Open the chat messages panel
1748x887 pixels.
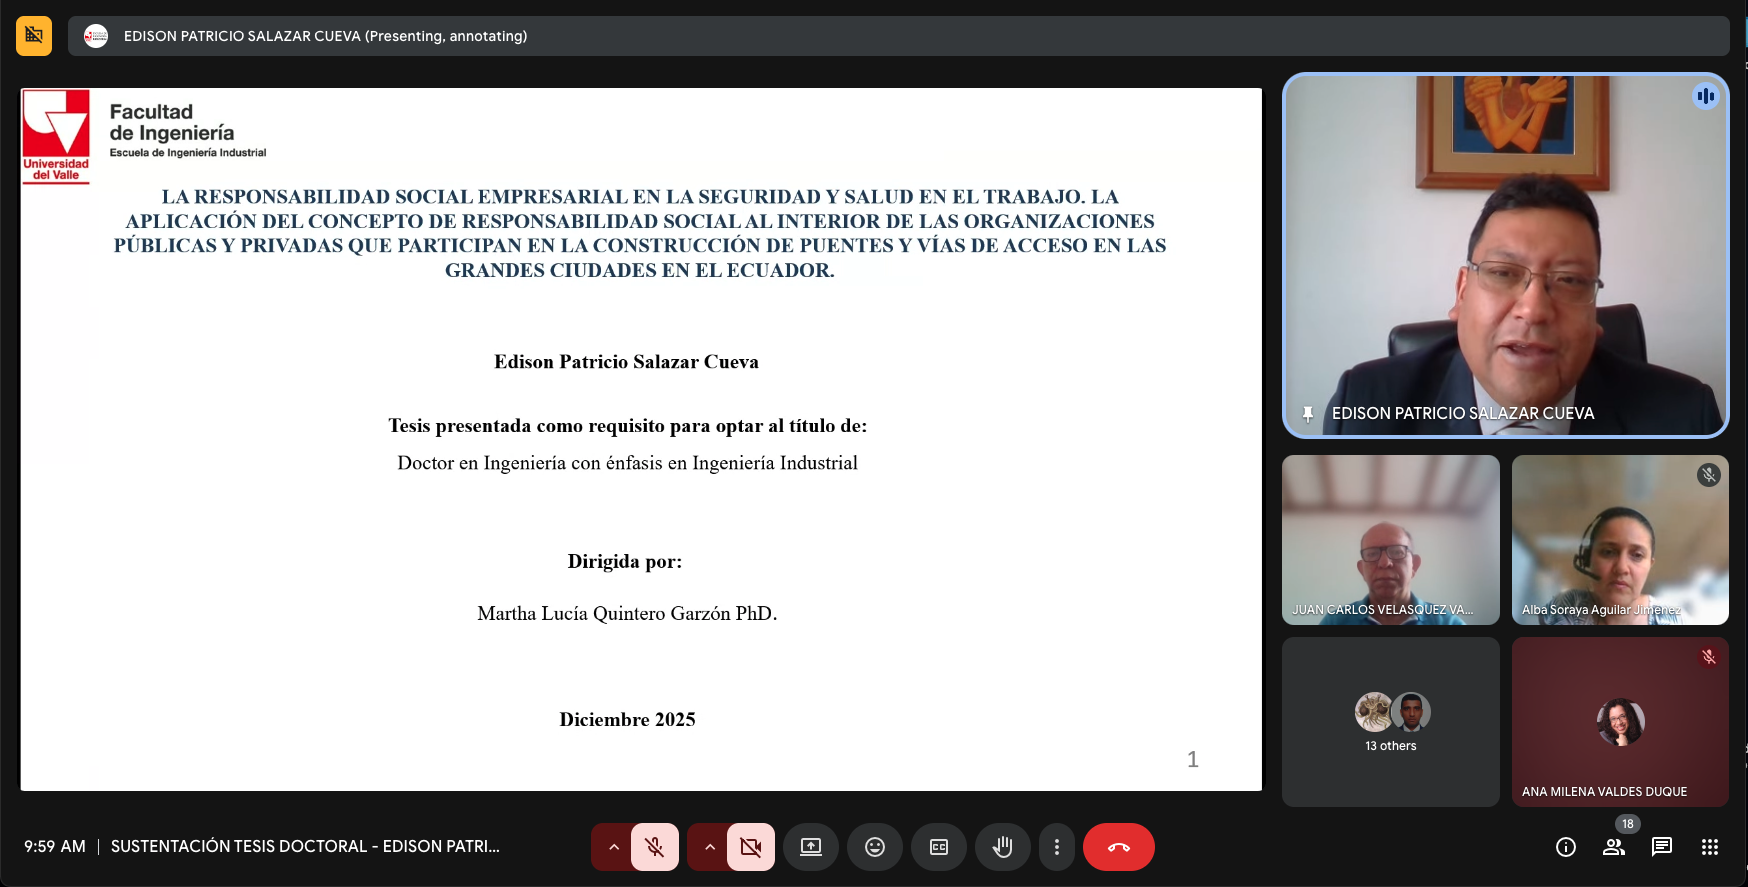1662,847
